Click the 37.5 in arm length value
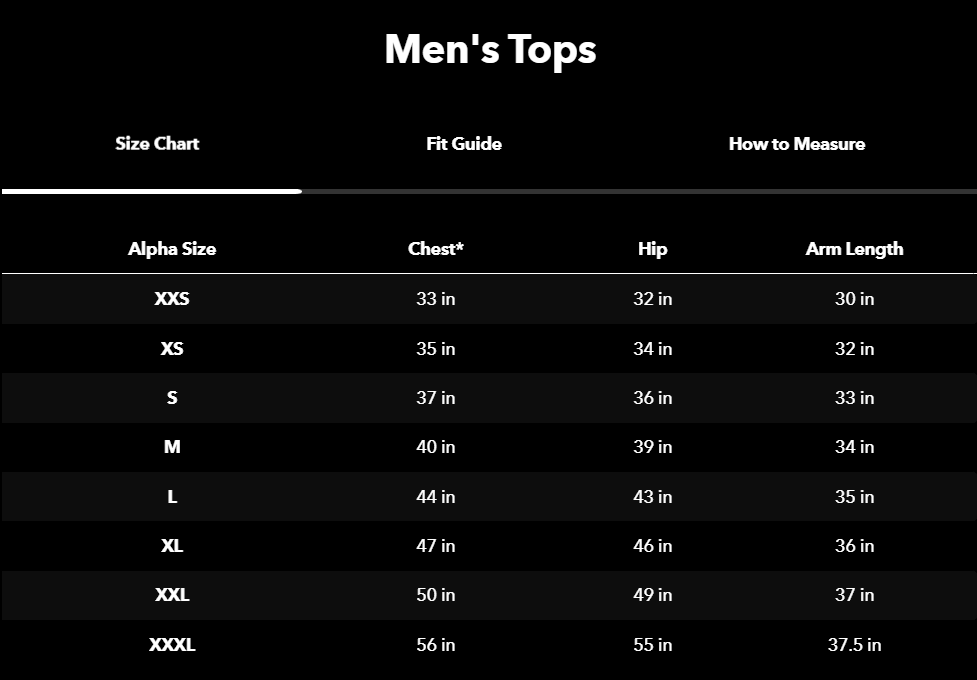The height and width of the screenshot is (680, 977). (854, 645)
